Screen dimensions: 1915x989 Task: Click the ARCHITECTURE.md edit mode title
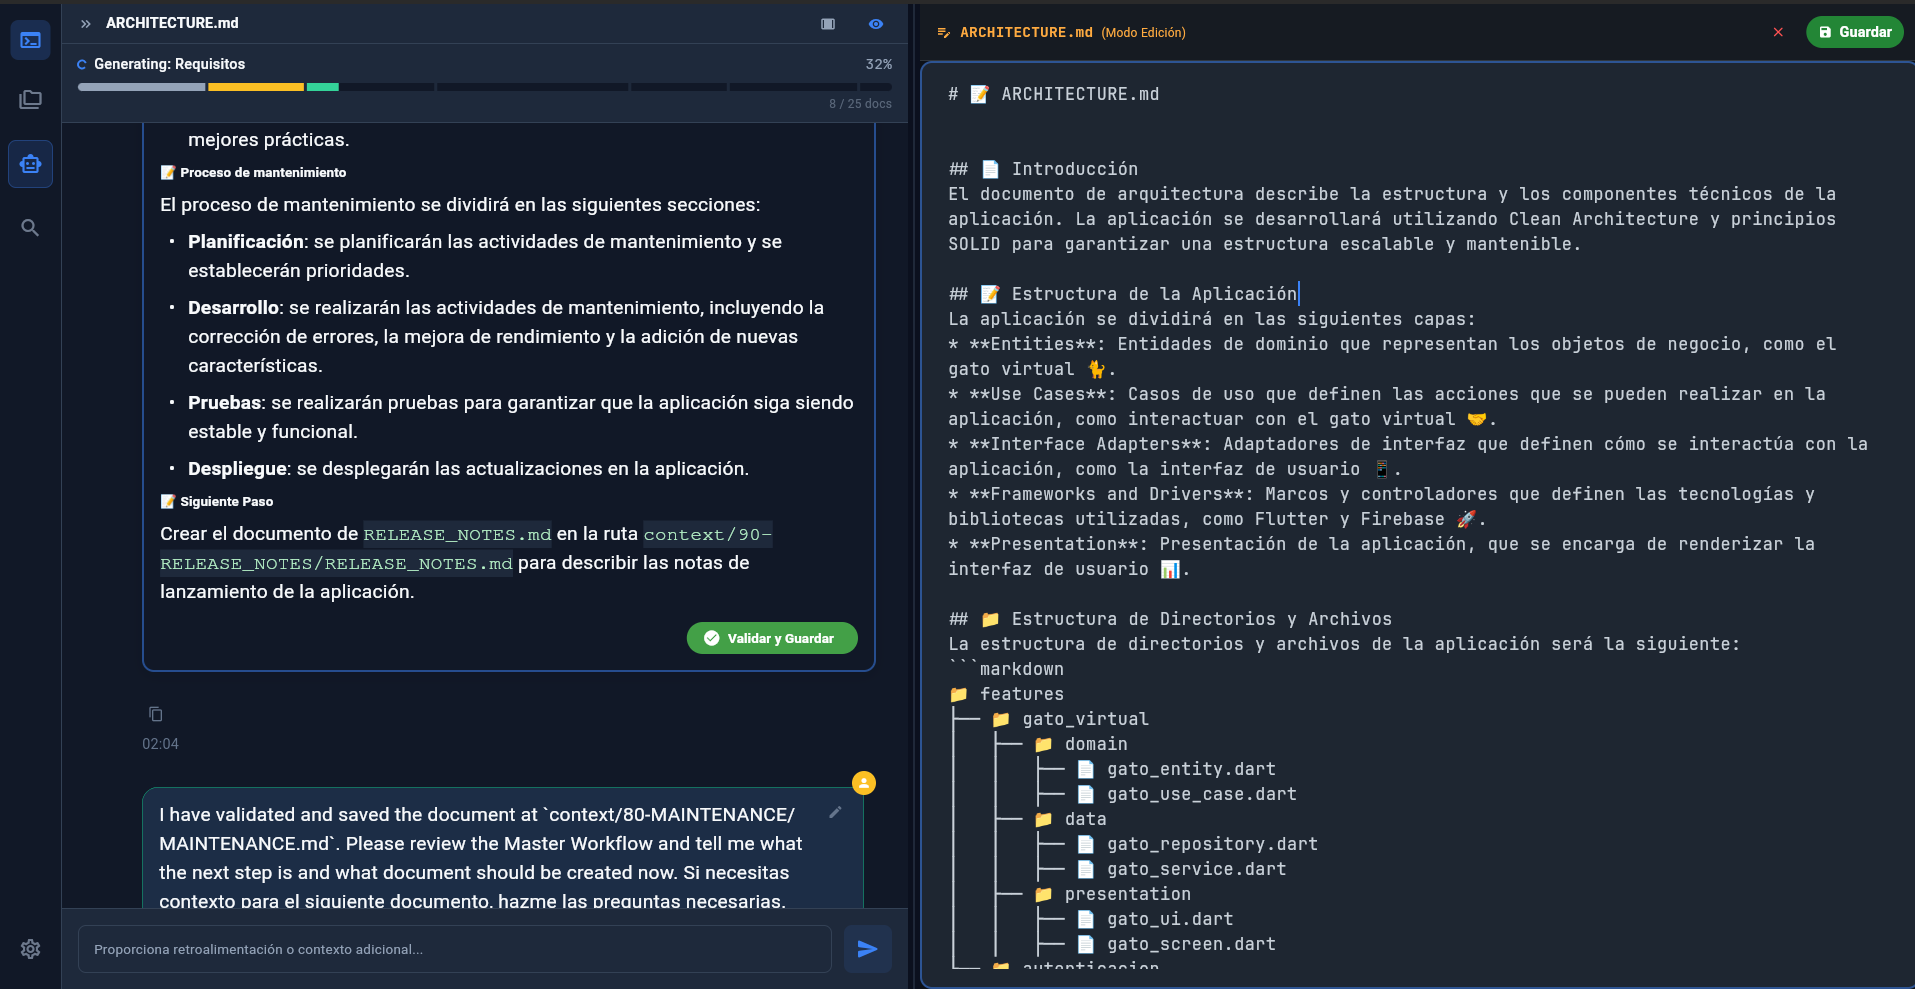click(1026, 32)
